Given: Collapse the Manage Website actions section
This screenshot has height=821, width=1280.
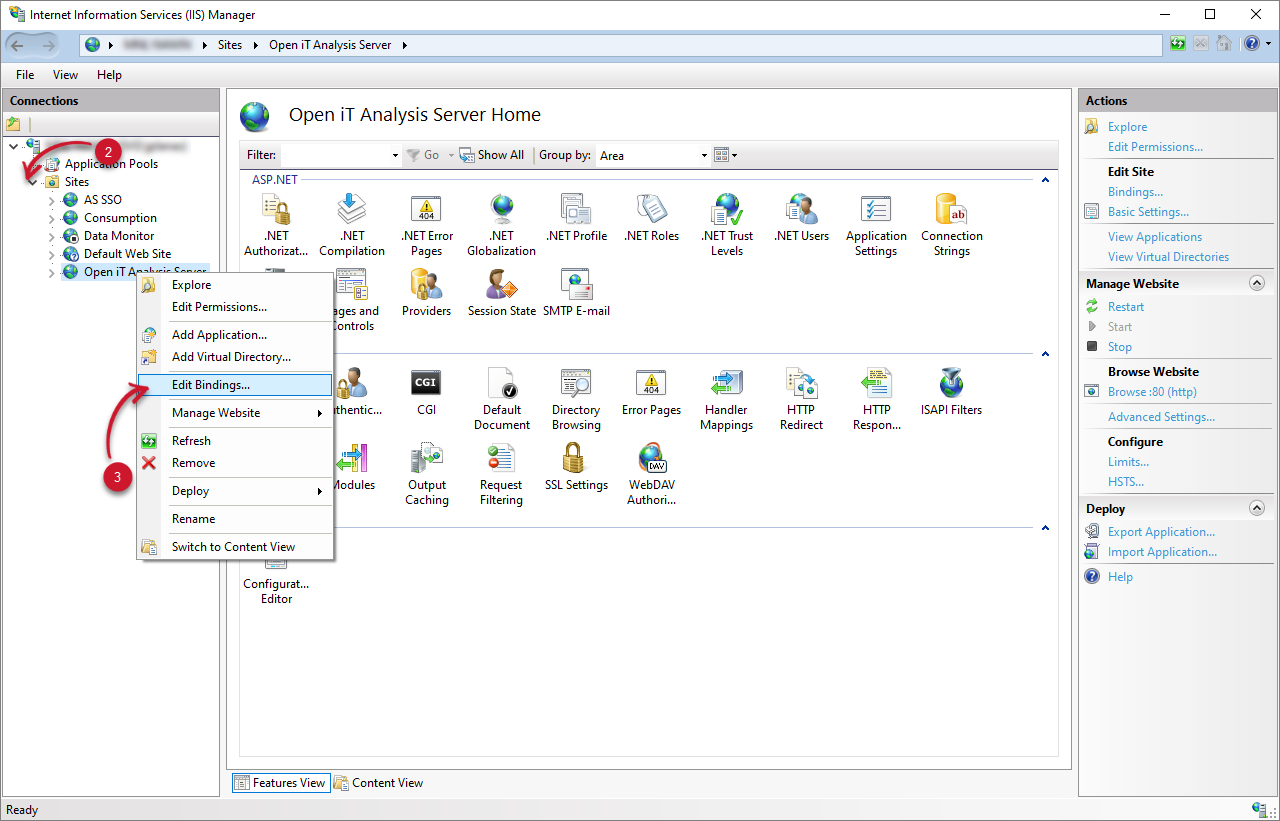Looking at the screenshot, I should click(x=1257, y=284).
